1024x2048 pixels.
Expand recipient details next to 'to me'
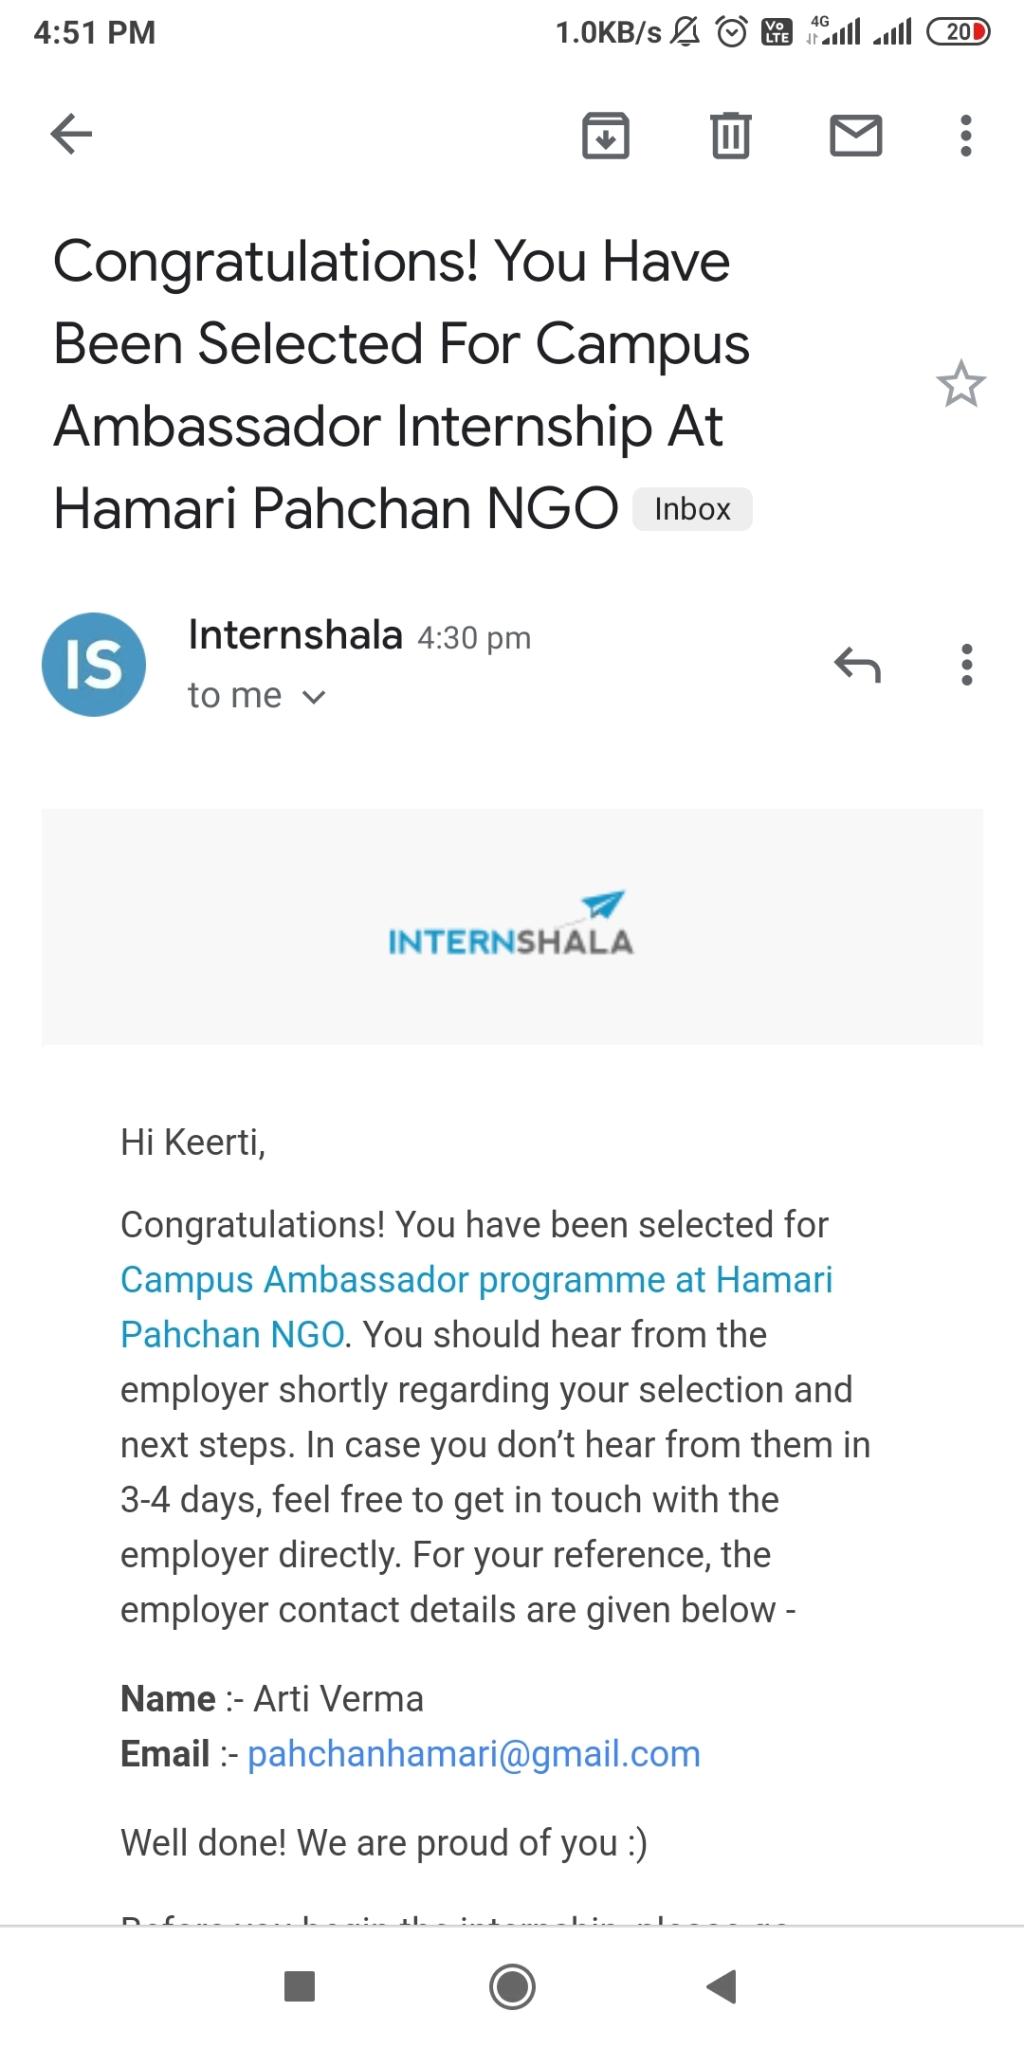coord(314,697)
